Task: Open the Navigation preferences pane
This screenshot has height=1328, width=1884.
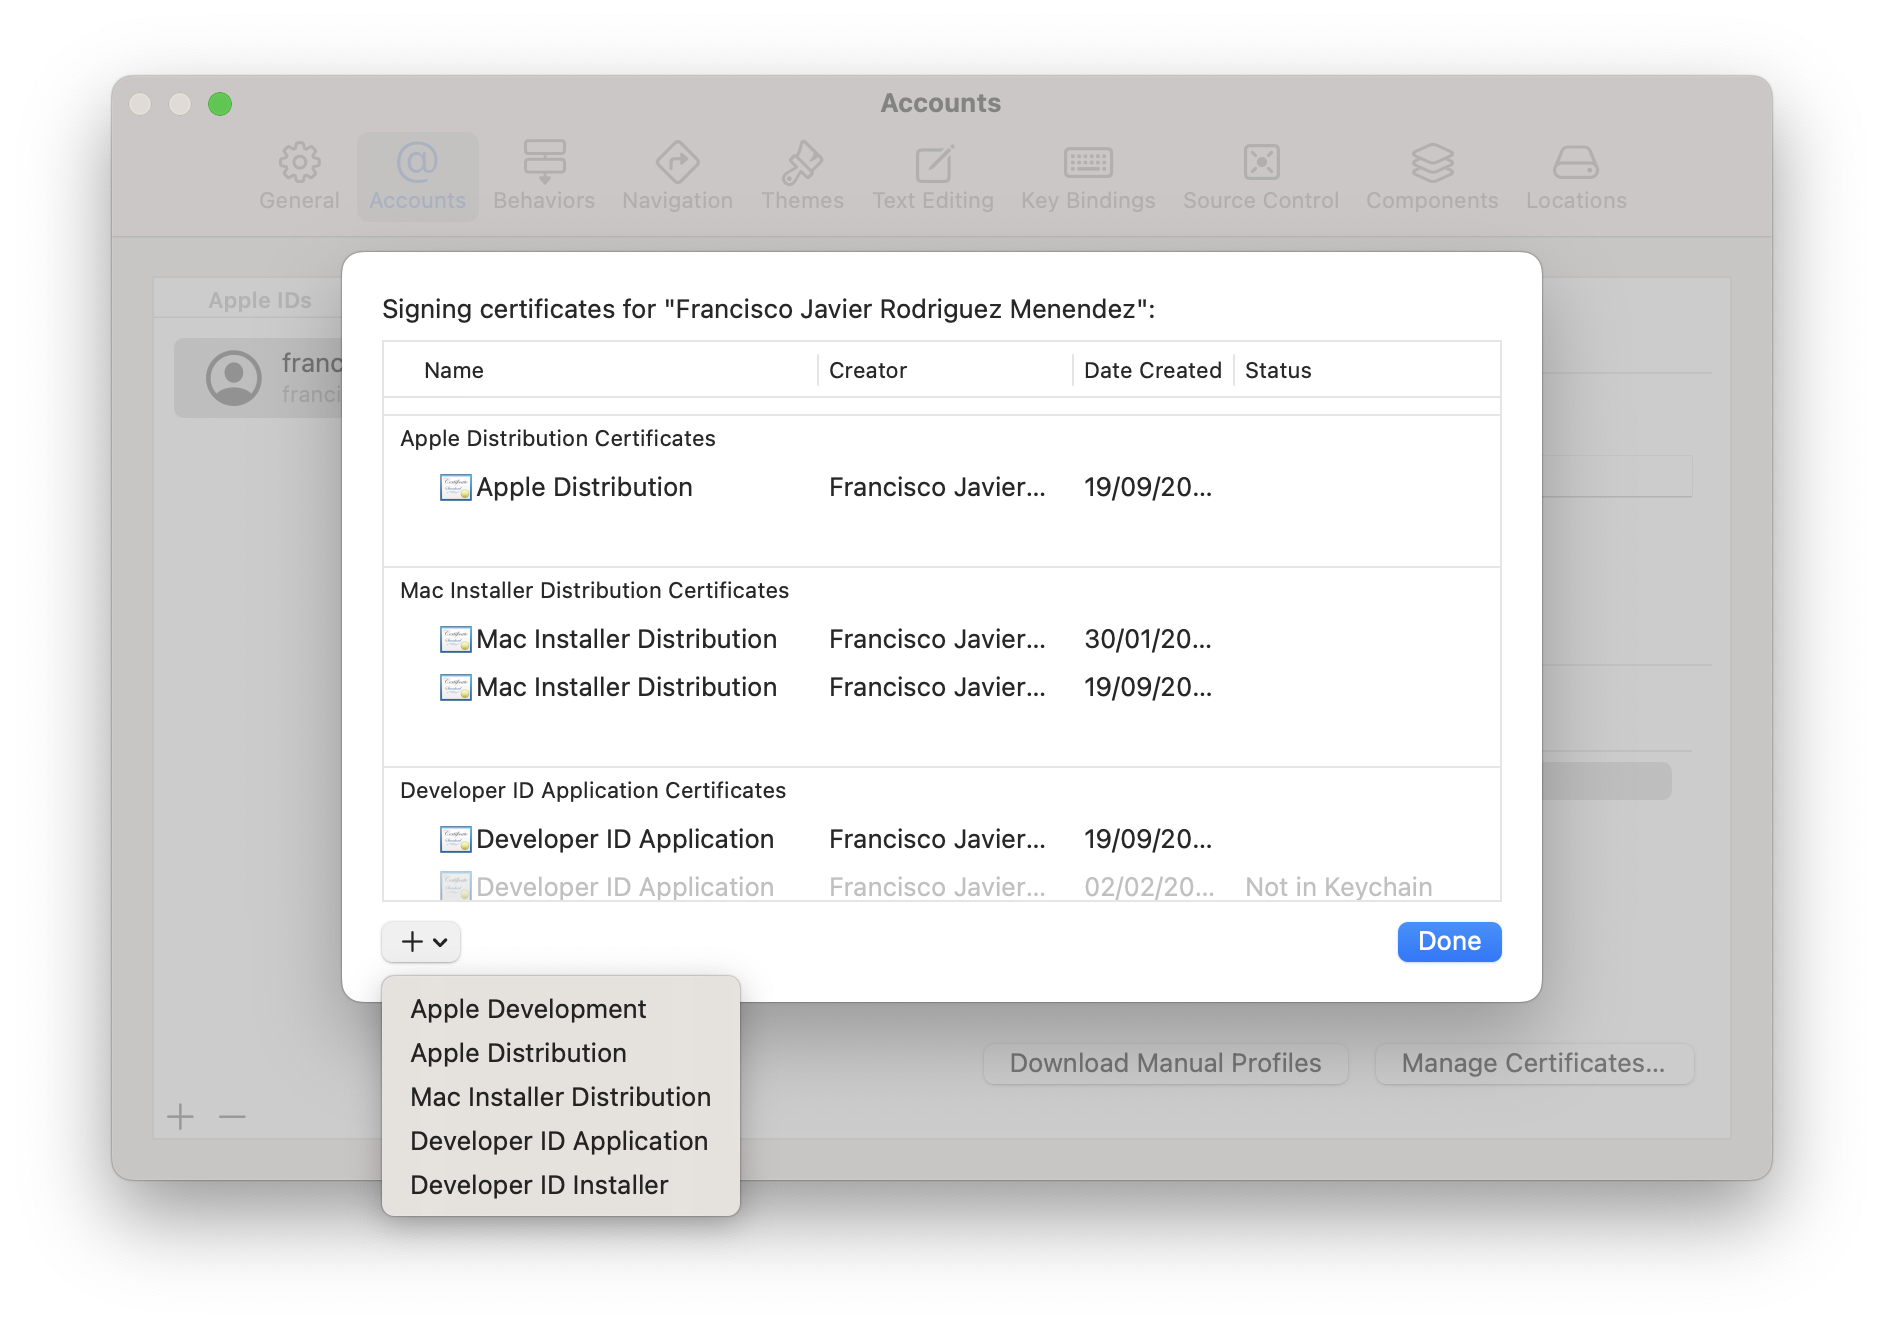Action: coord(677,176)
